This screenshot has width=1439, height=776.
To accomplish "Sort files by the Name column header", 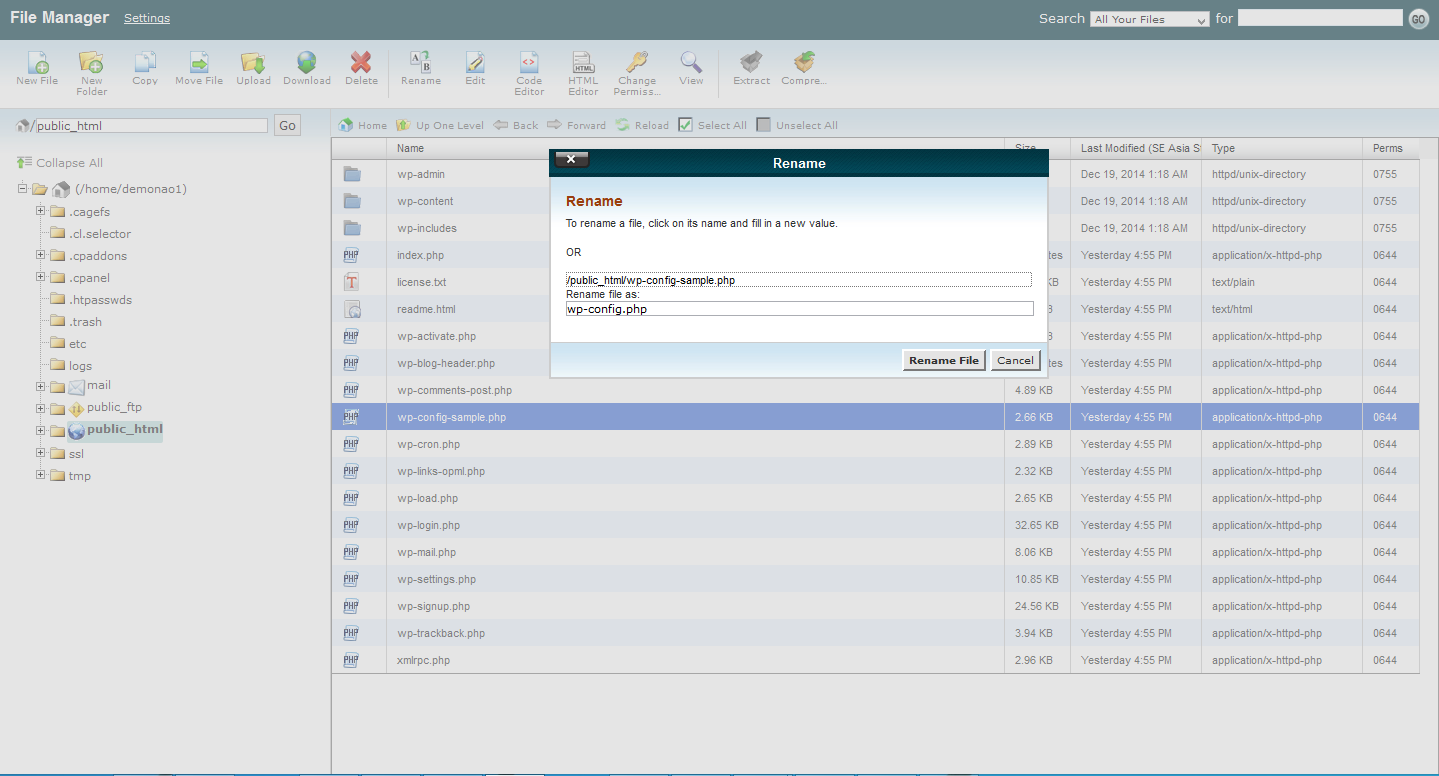I will point(410,148).
